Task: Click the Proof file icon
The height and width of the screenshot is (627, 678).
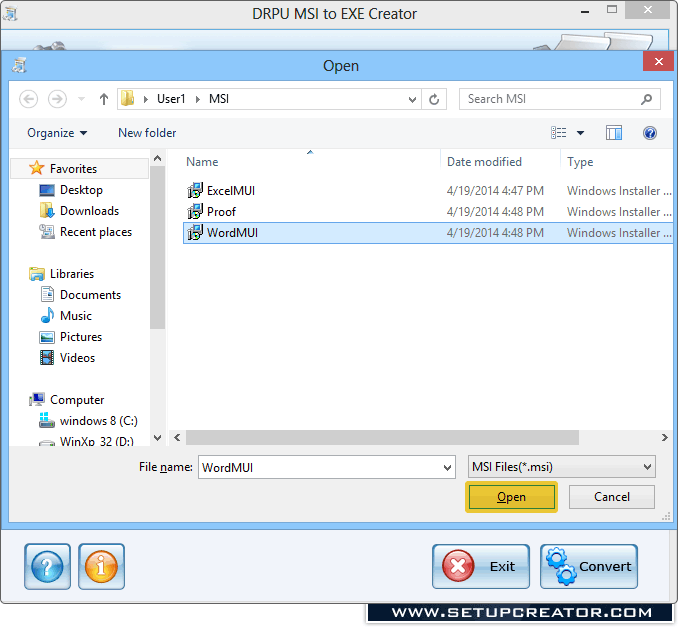Action: pyautogui.click(x=195, y=211)
